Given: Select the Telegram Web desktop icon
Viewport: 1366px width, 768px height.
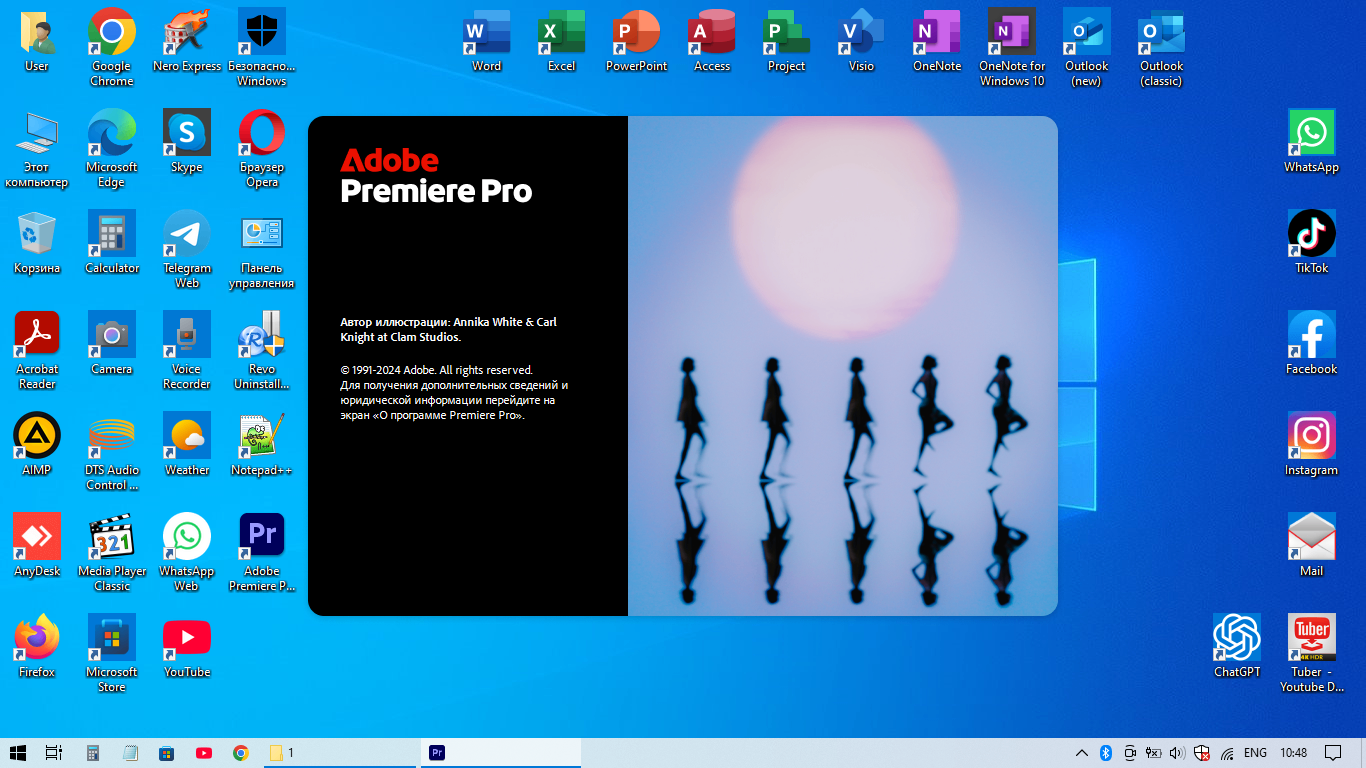Looking at the screenshot, I should [x=187, y=249].
